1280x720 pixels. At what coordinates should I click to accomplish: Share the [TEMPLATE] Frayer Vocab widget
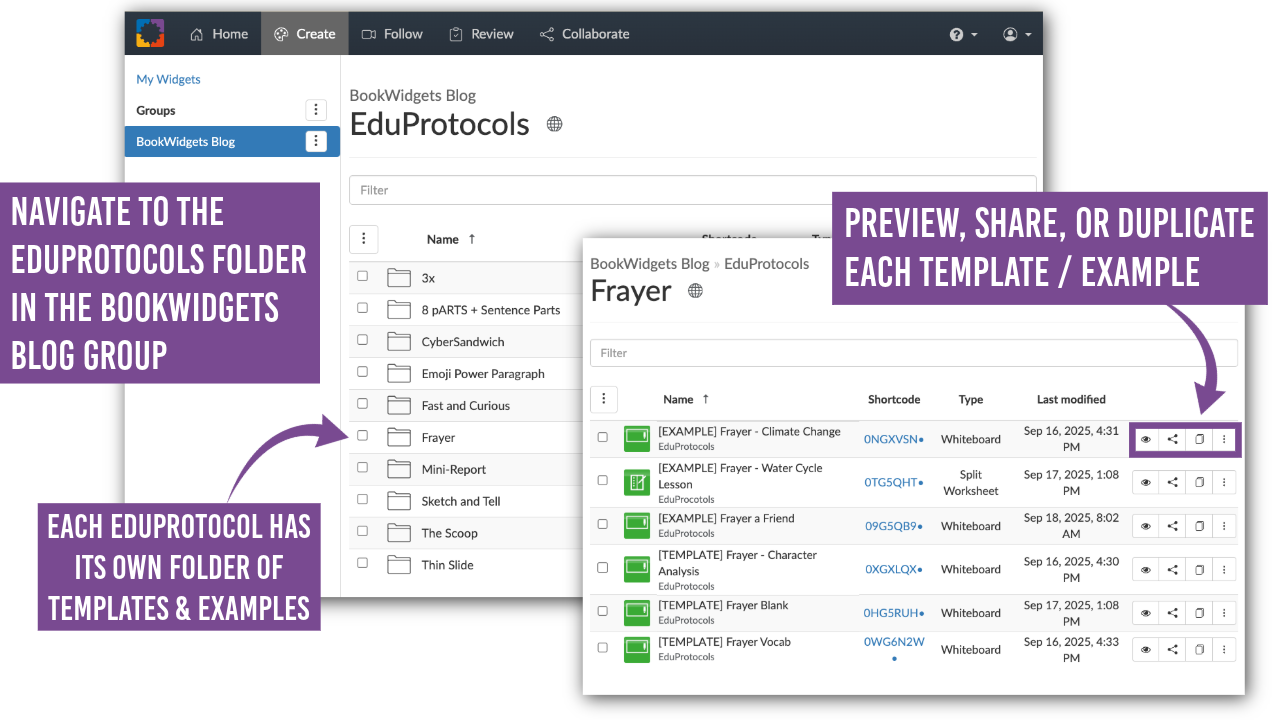point(1172,649)
